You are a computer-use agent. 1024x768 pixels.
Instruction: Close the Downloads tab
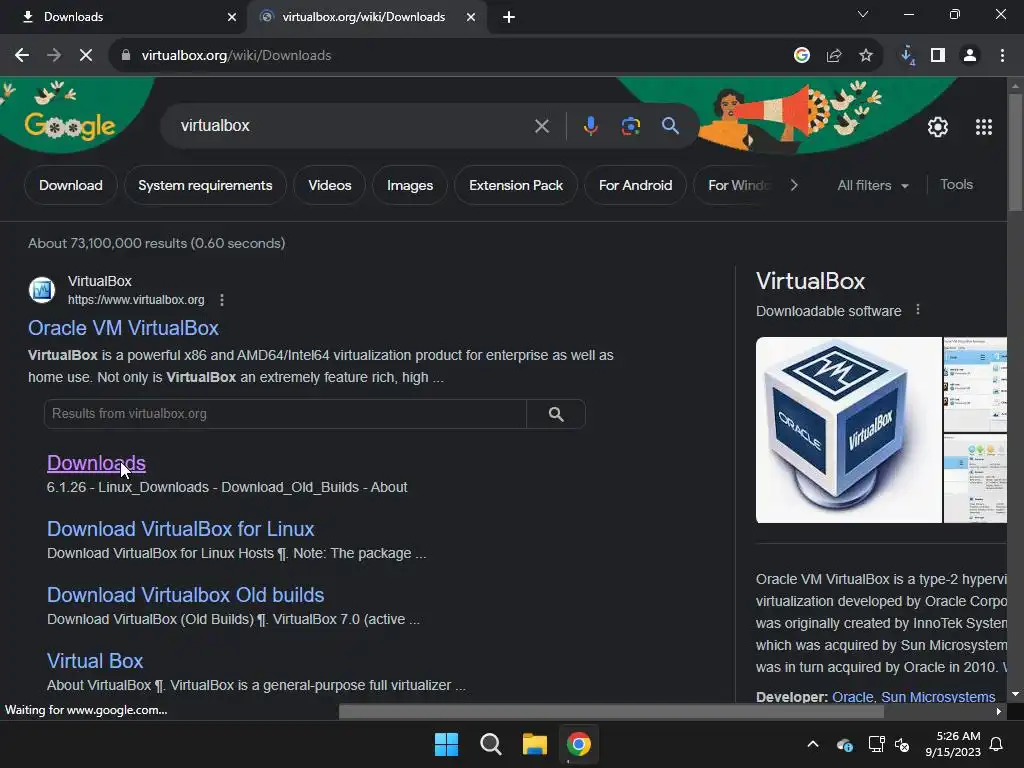click(232, 17)
